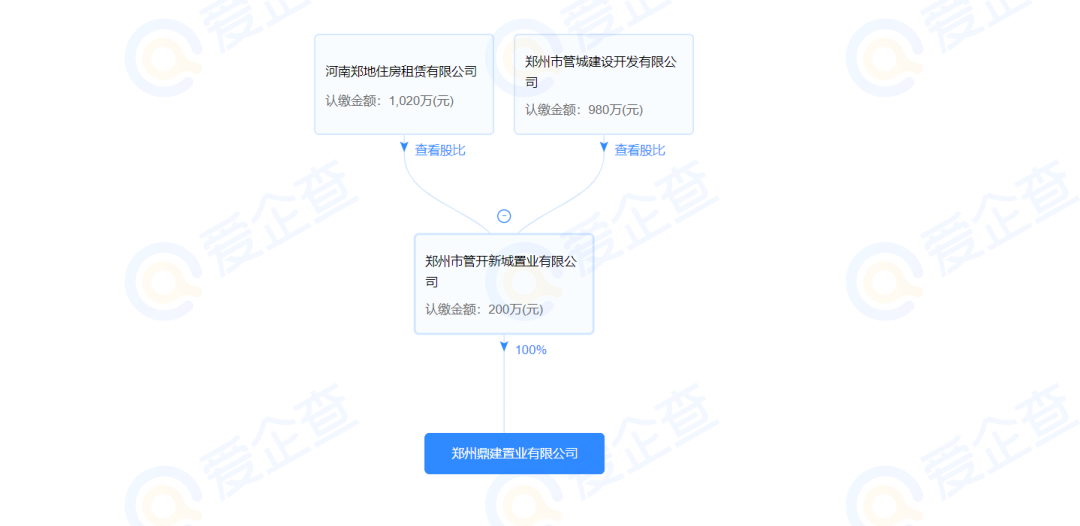Open 郑州市管开新城置业有限公司 company card
Screen dimensions: 1080x526
504,284
